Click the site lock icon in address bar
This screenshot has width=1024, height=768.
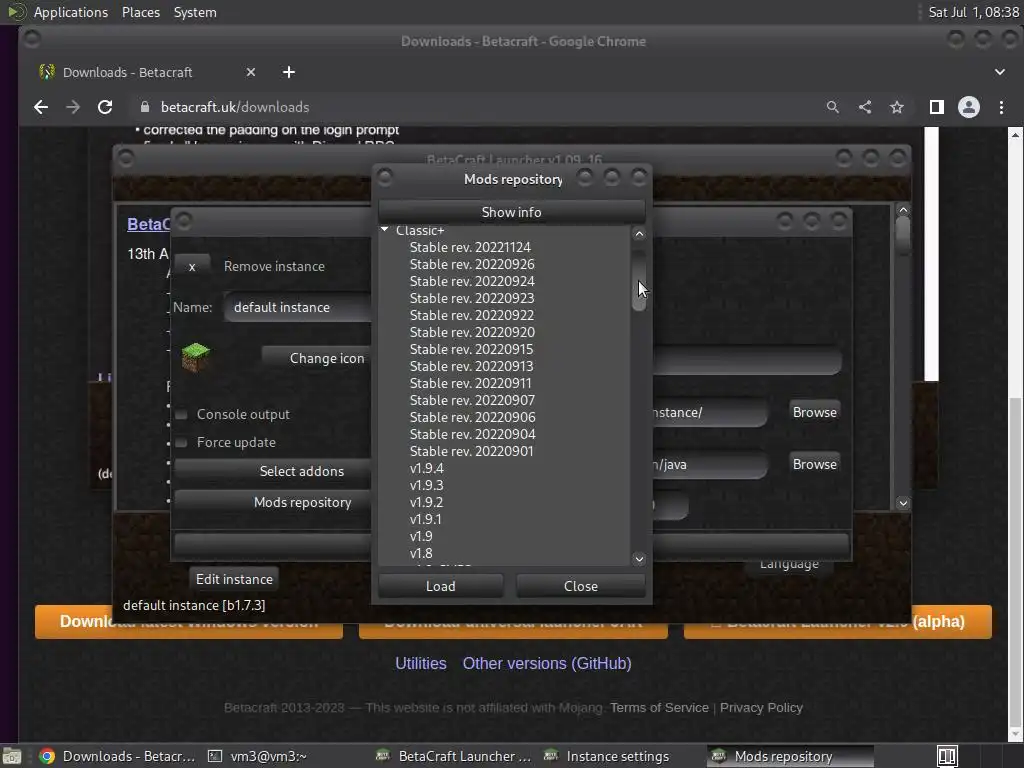tap(145, 107)
